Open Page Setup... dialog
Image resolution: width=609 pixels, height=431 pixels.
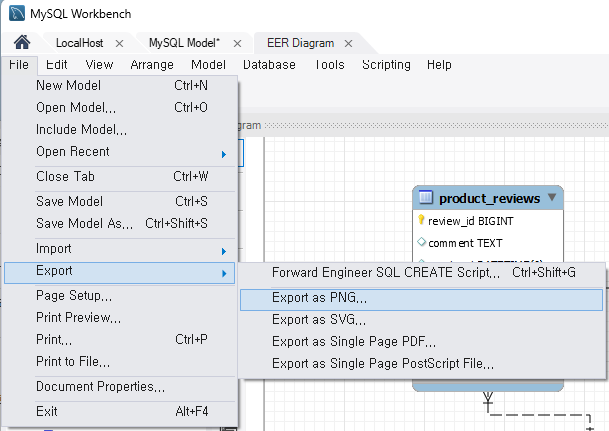tap(120, 296)
